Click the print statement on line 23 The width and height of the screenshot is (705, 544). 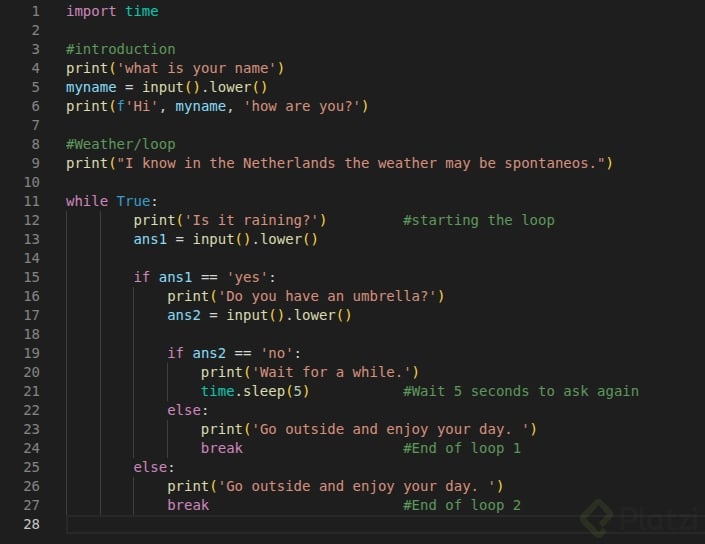click(369, 429)
